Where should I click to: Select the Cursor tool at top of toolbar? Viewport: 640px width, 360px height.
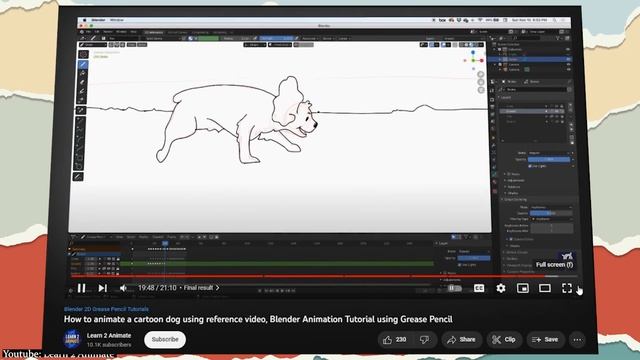(x=83, y=54)
